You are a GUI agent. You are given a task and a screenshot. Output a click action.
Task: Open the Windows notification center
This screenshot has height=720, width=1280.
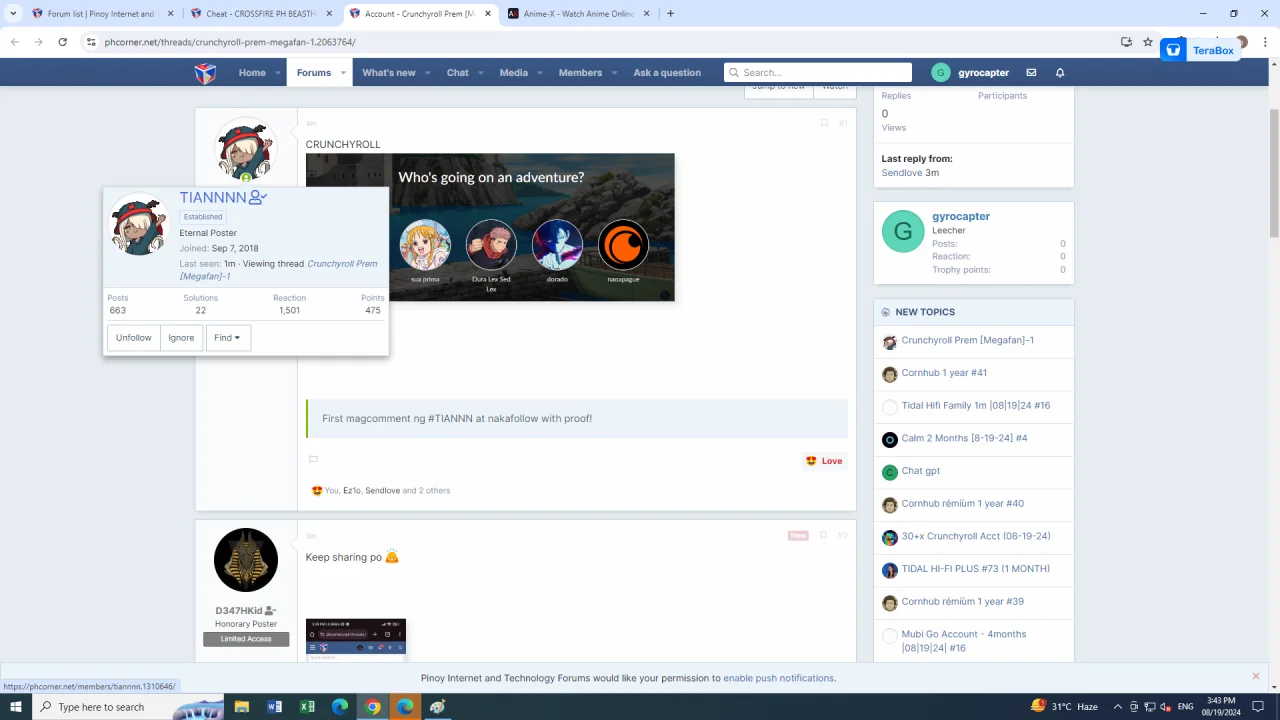pyautogui.click(x=1257, y=707)
